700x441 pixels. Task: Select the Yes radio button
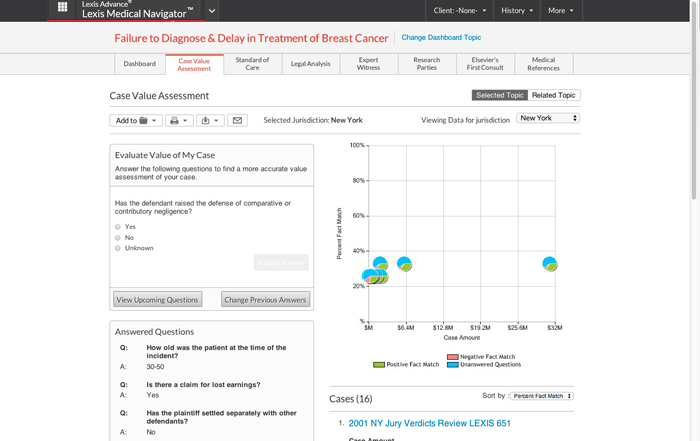[x=118, y=227]
